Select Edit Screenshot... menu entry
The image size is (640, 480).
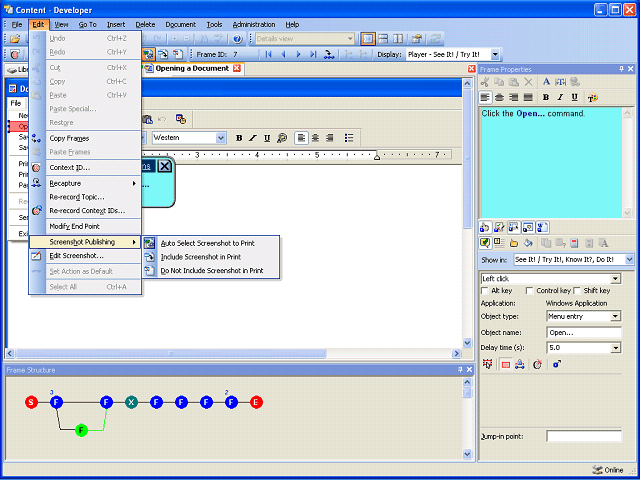click(85, 256)
